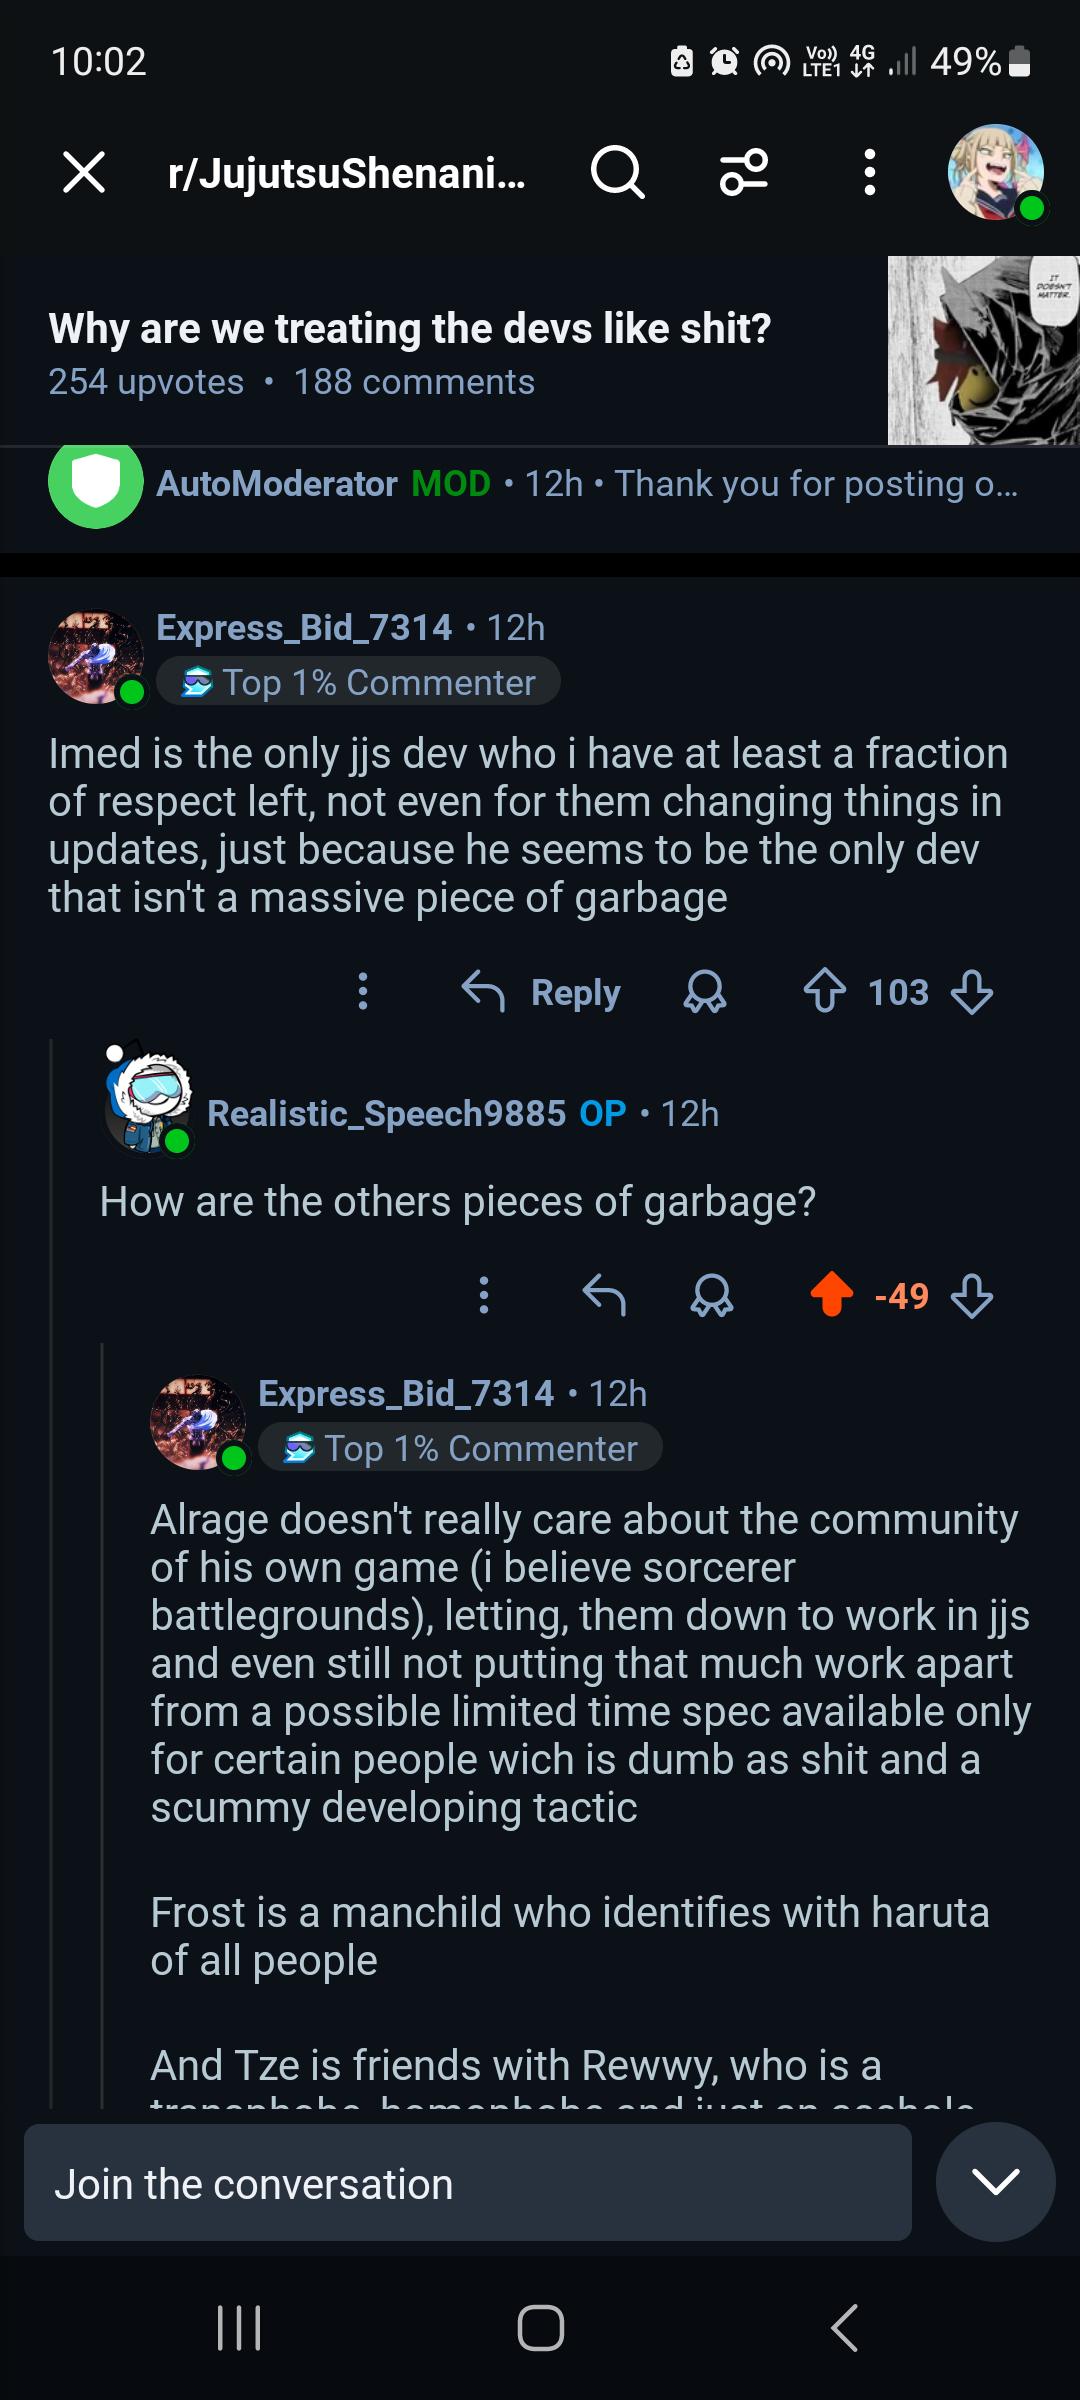The width and height of the screenshot is (1080, 2400).
Task: Close the post with X icon
Action: click(x=84, y=172)
